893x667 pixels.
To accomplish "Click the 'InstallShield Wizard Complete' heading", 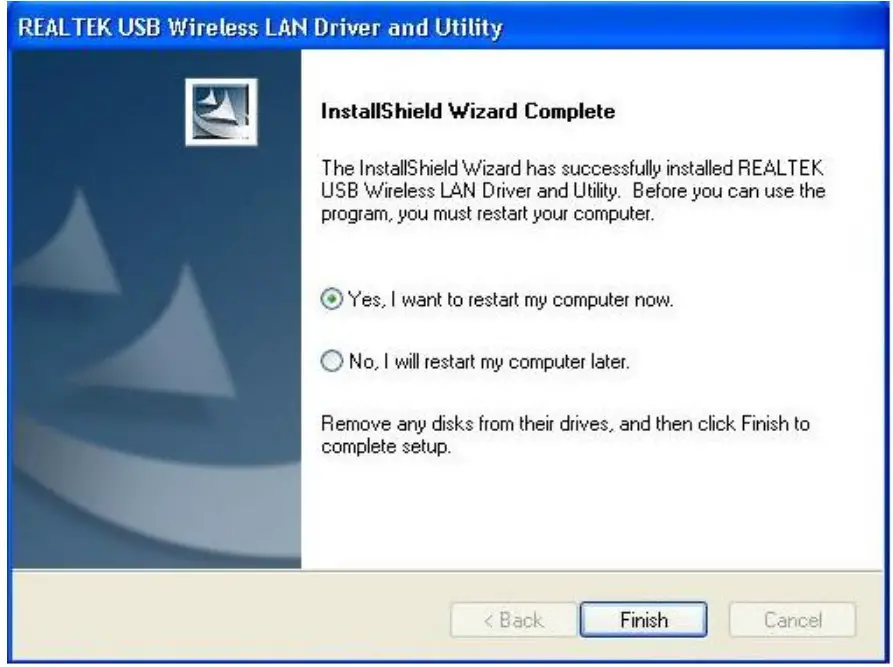I will pyautogui.click(x=468, y=111).
